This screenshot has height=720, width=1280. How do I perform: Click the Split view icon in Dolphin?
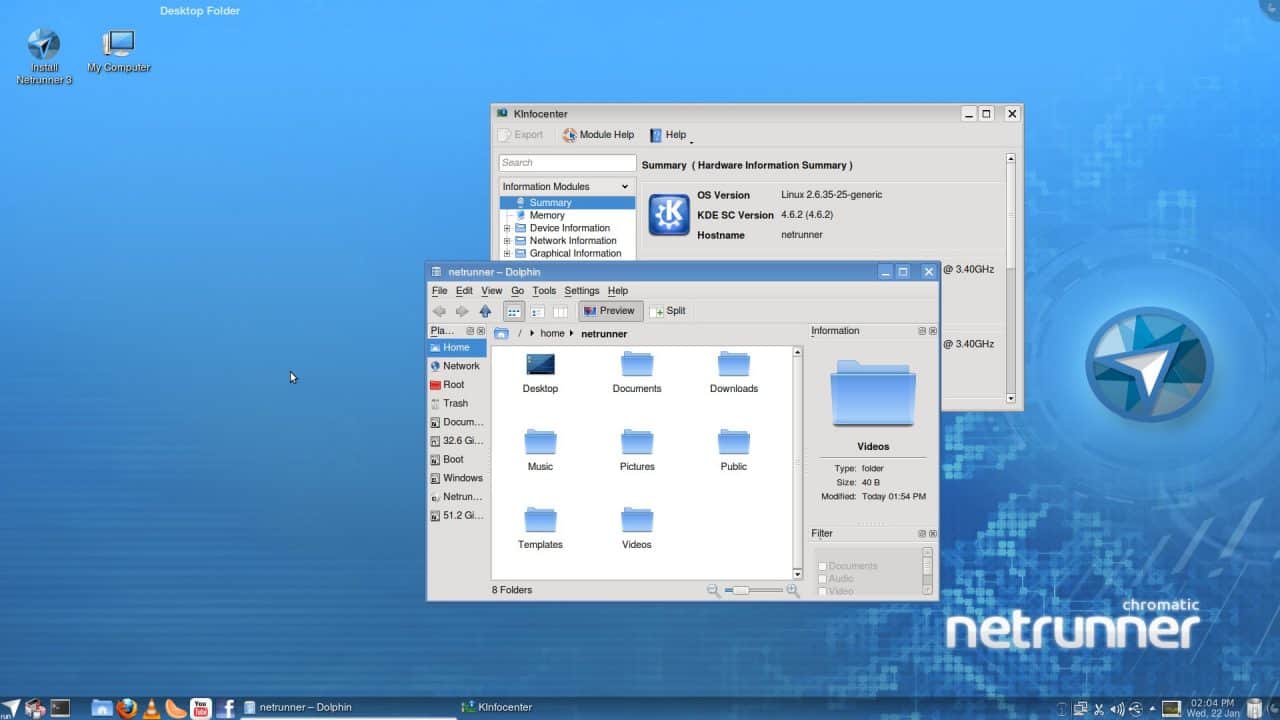click(667, 310)
